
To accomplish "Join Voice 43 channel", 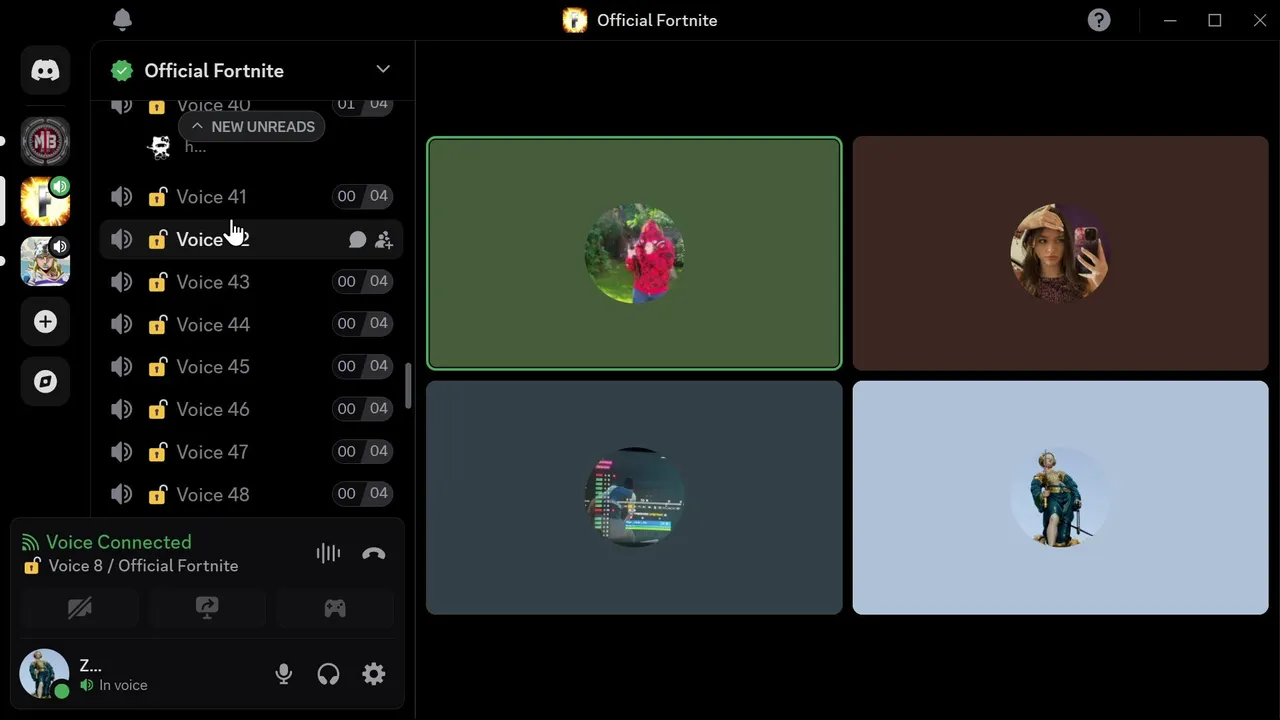I will 251,282.
